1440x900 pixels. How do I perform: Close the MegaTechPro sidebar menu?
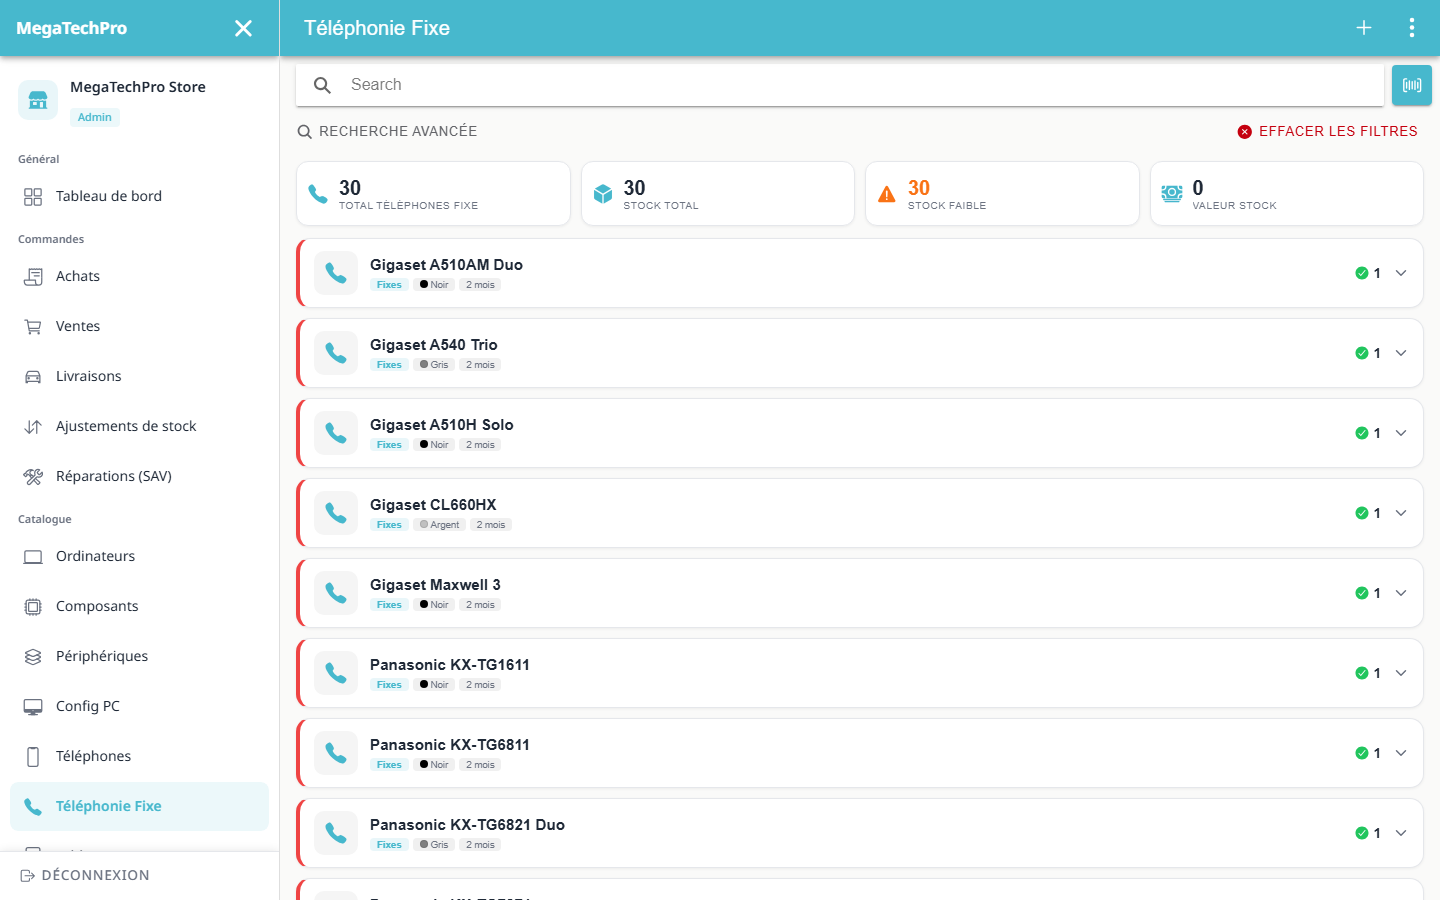tap(243, 28)
